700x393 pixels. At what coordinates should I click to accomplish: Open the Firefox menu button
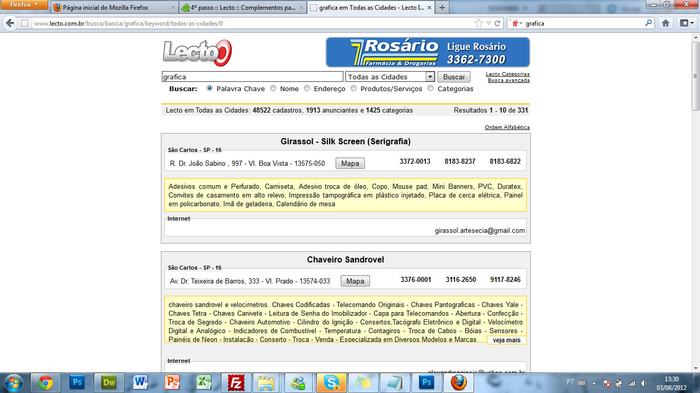click(x=24, y=5)
